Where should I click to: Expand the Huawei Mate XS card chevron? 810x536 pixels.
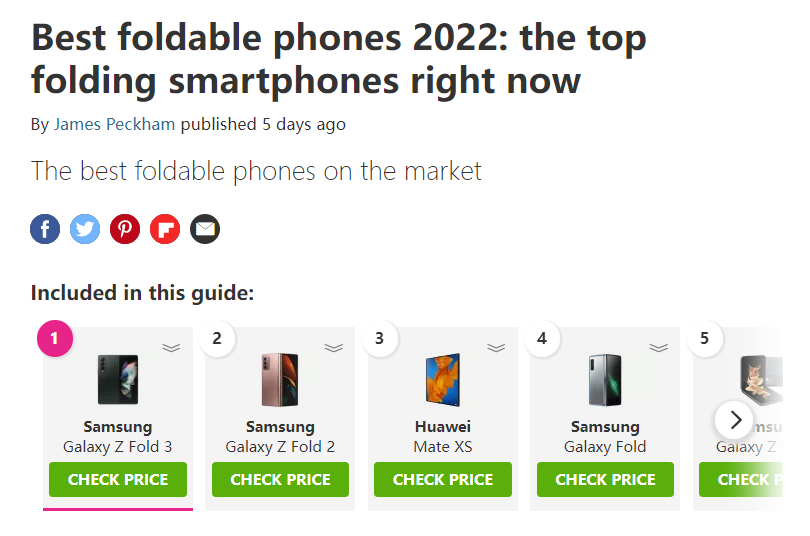(x=496, y=348)
